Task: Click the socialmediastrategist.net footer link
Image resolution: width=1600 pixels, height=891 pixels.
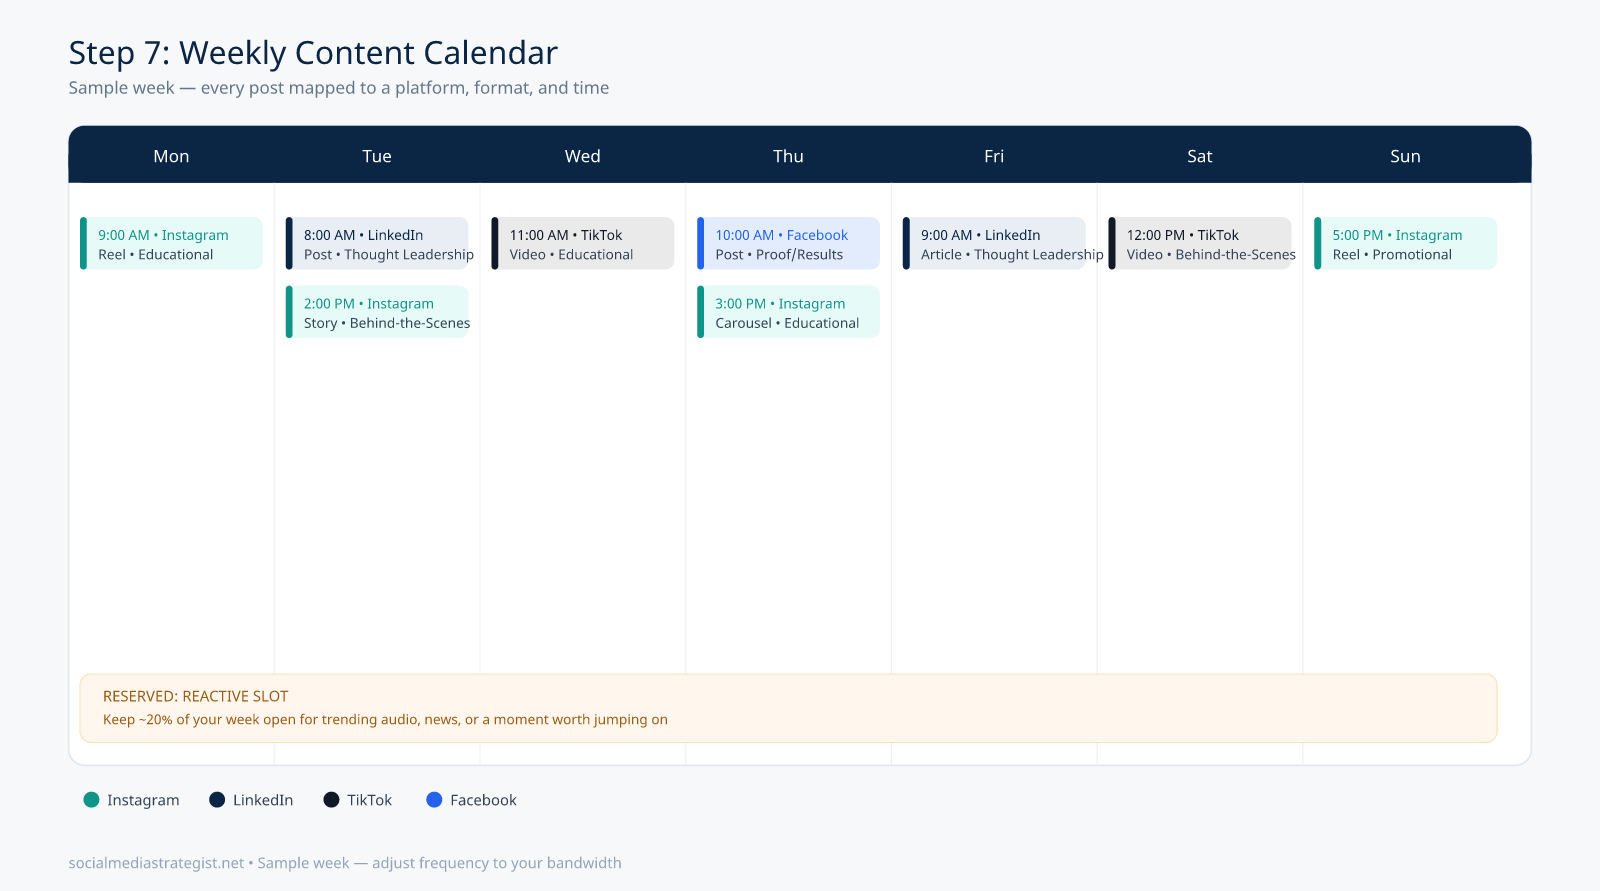Action: (x=156, y=863)
